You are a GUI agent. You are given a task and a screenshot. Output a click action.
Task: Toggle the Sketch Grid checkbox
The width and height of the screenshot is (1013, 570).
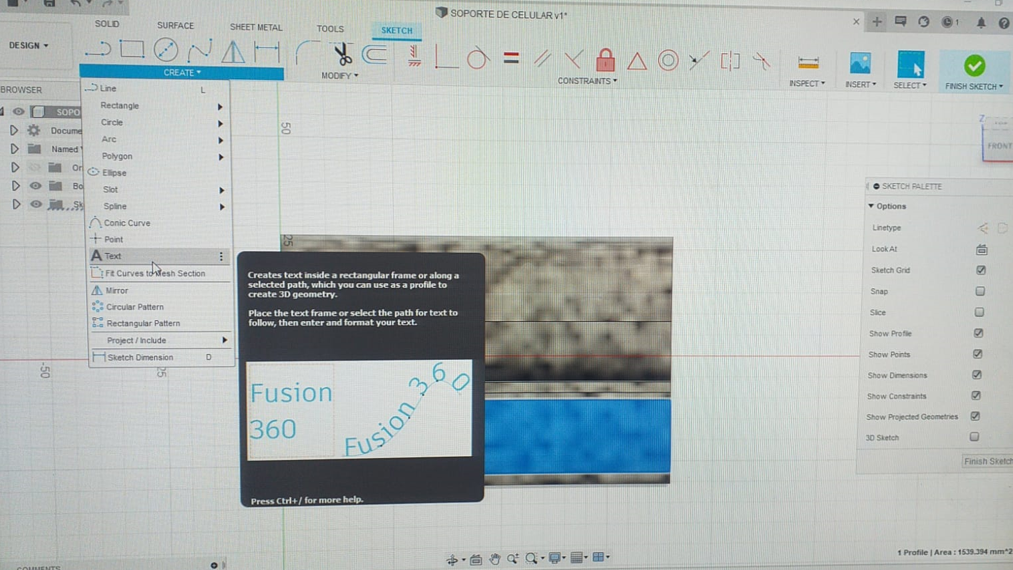[981, 270]
